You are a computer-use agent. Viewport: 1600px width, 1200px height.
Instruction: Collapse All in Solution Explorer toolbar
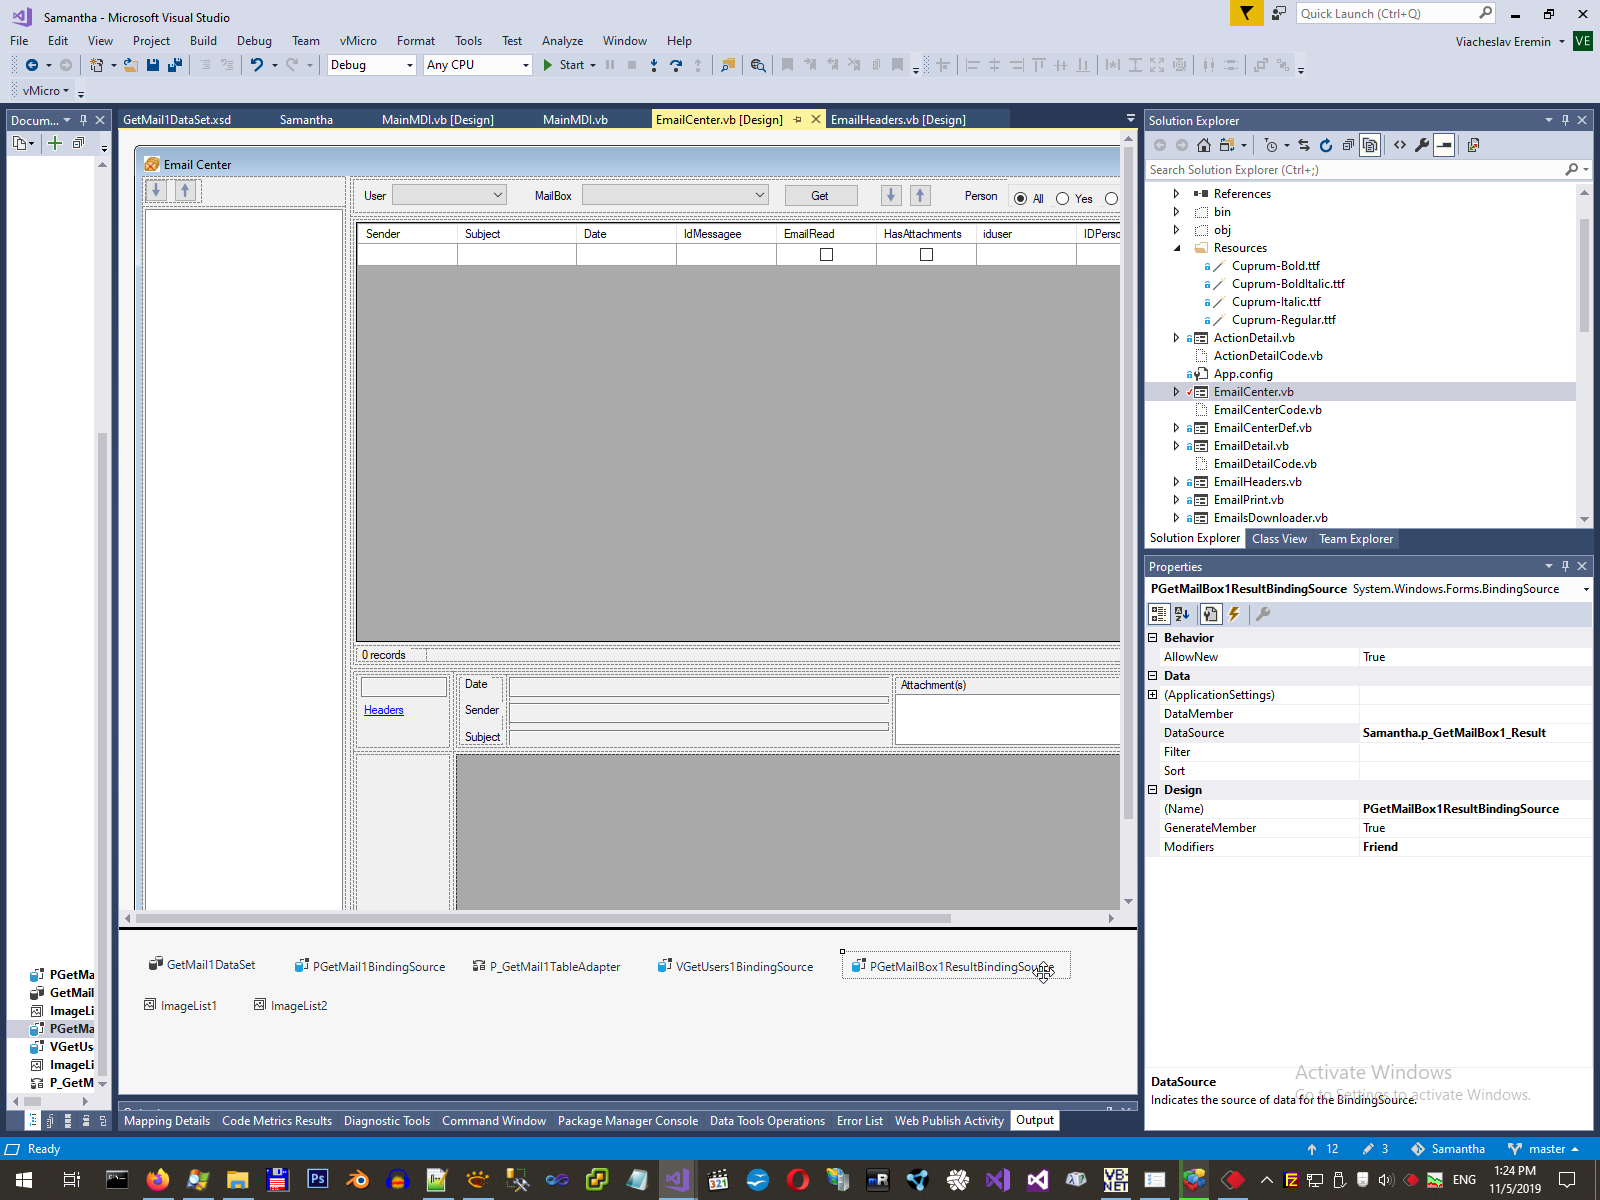point(1348,145)
